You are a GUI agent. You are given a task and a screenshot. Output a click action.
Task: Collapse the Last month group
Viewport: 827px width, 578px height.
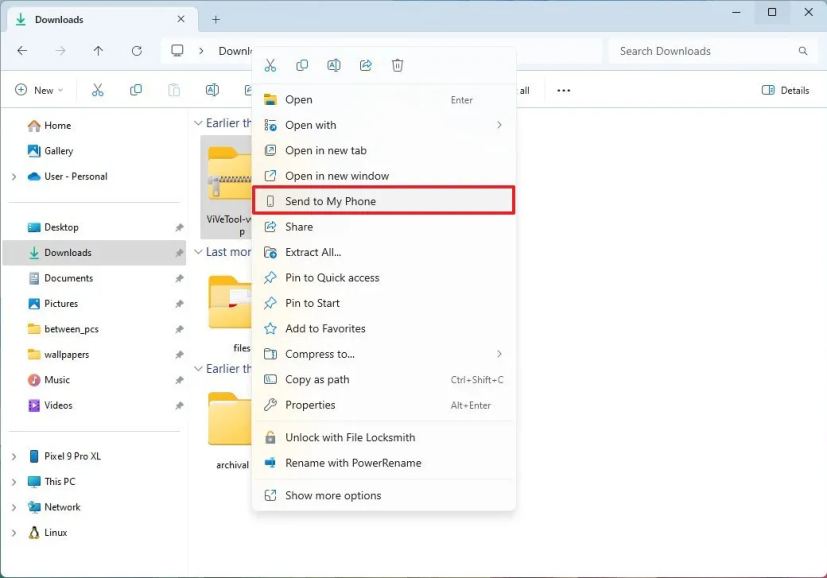coord(198,252)
